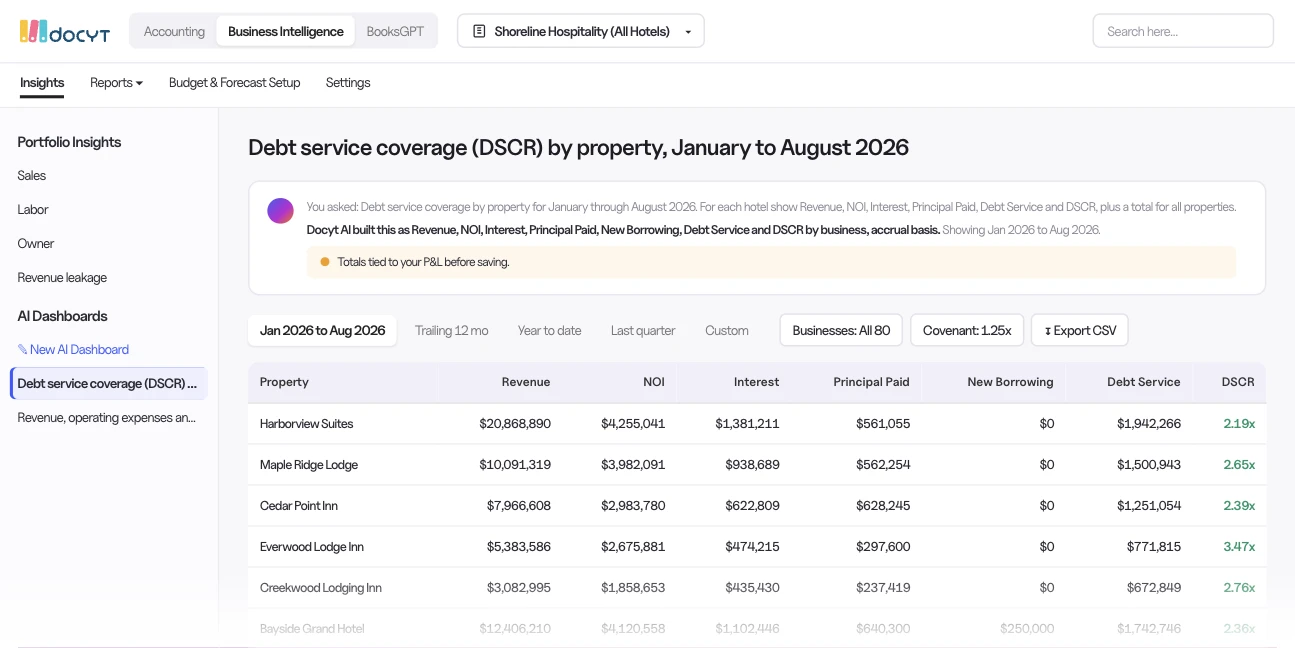Screen dimensions: 1295x648
Task: Click the 2.19x DSCR value
Action: tap(1239, 424)
